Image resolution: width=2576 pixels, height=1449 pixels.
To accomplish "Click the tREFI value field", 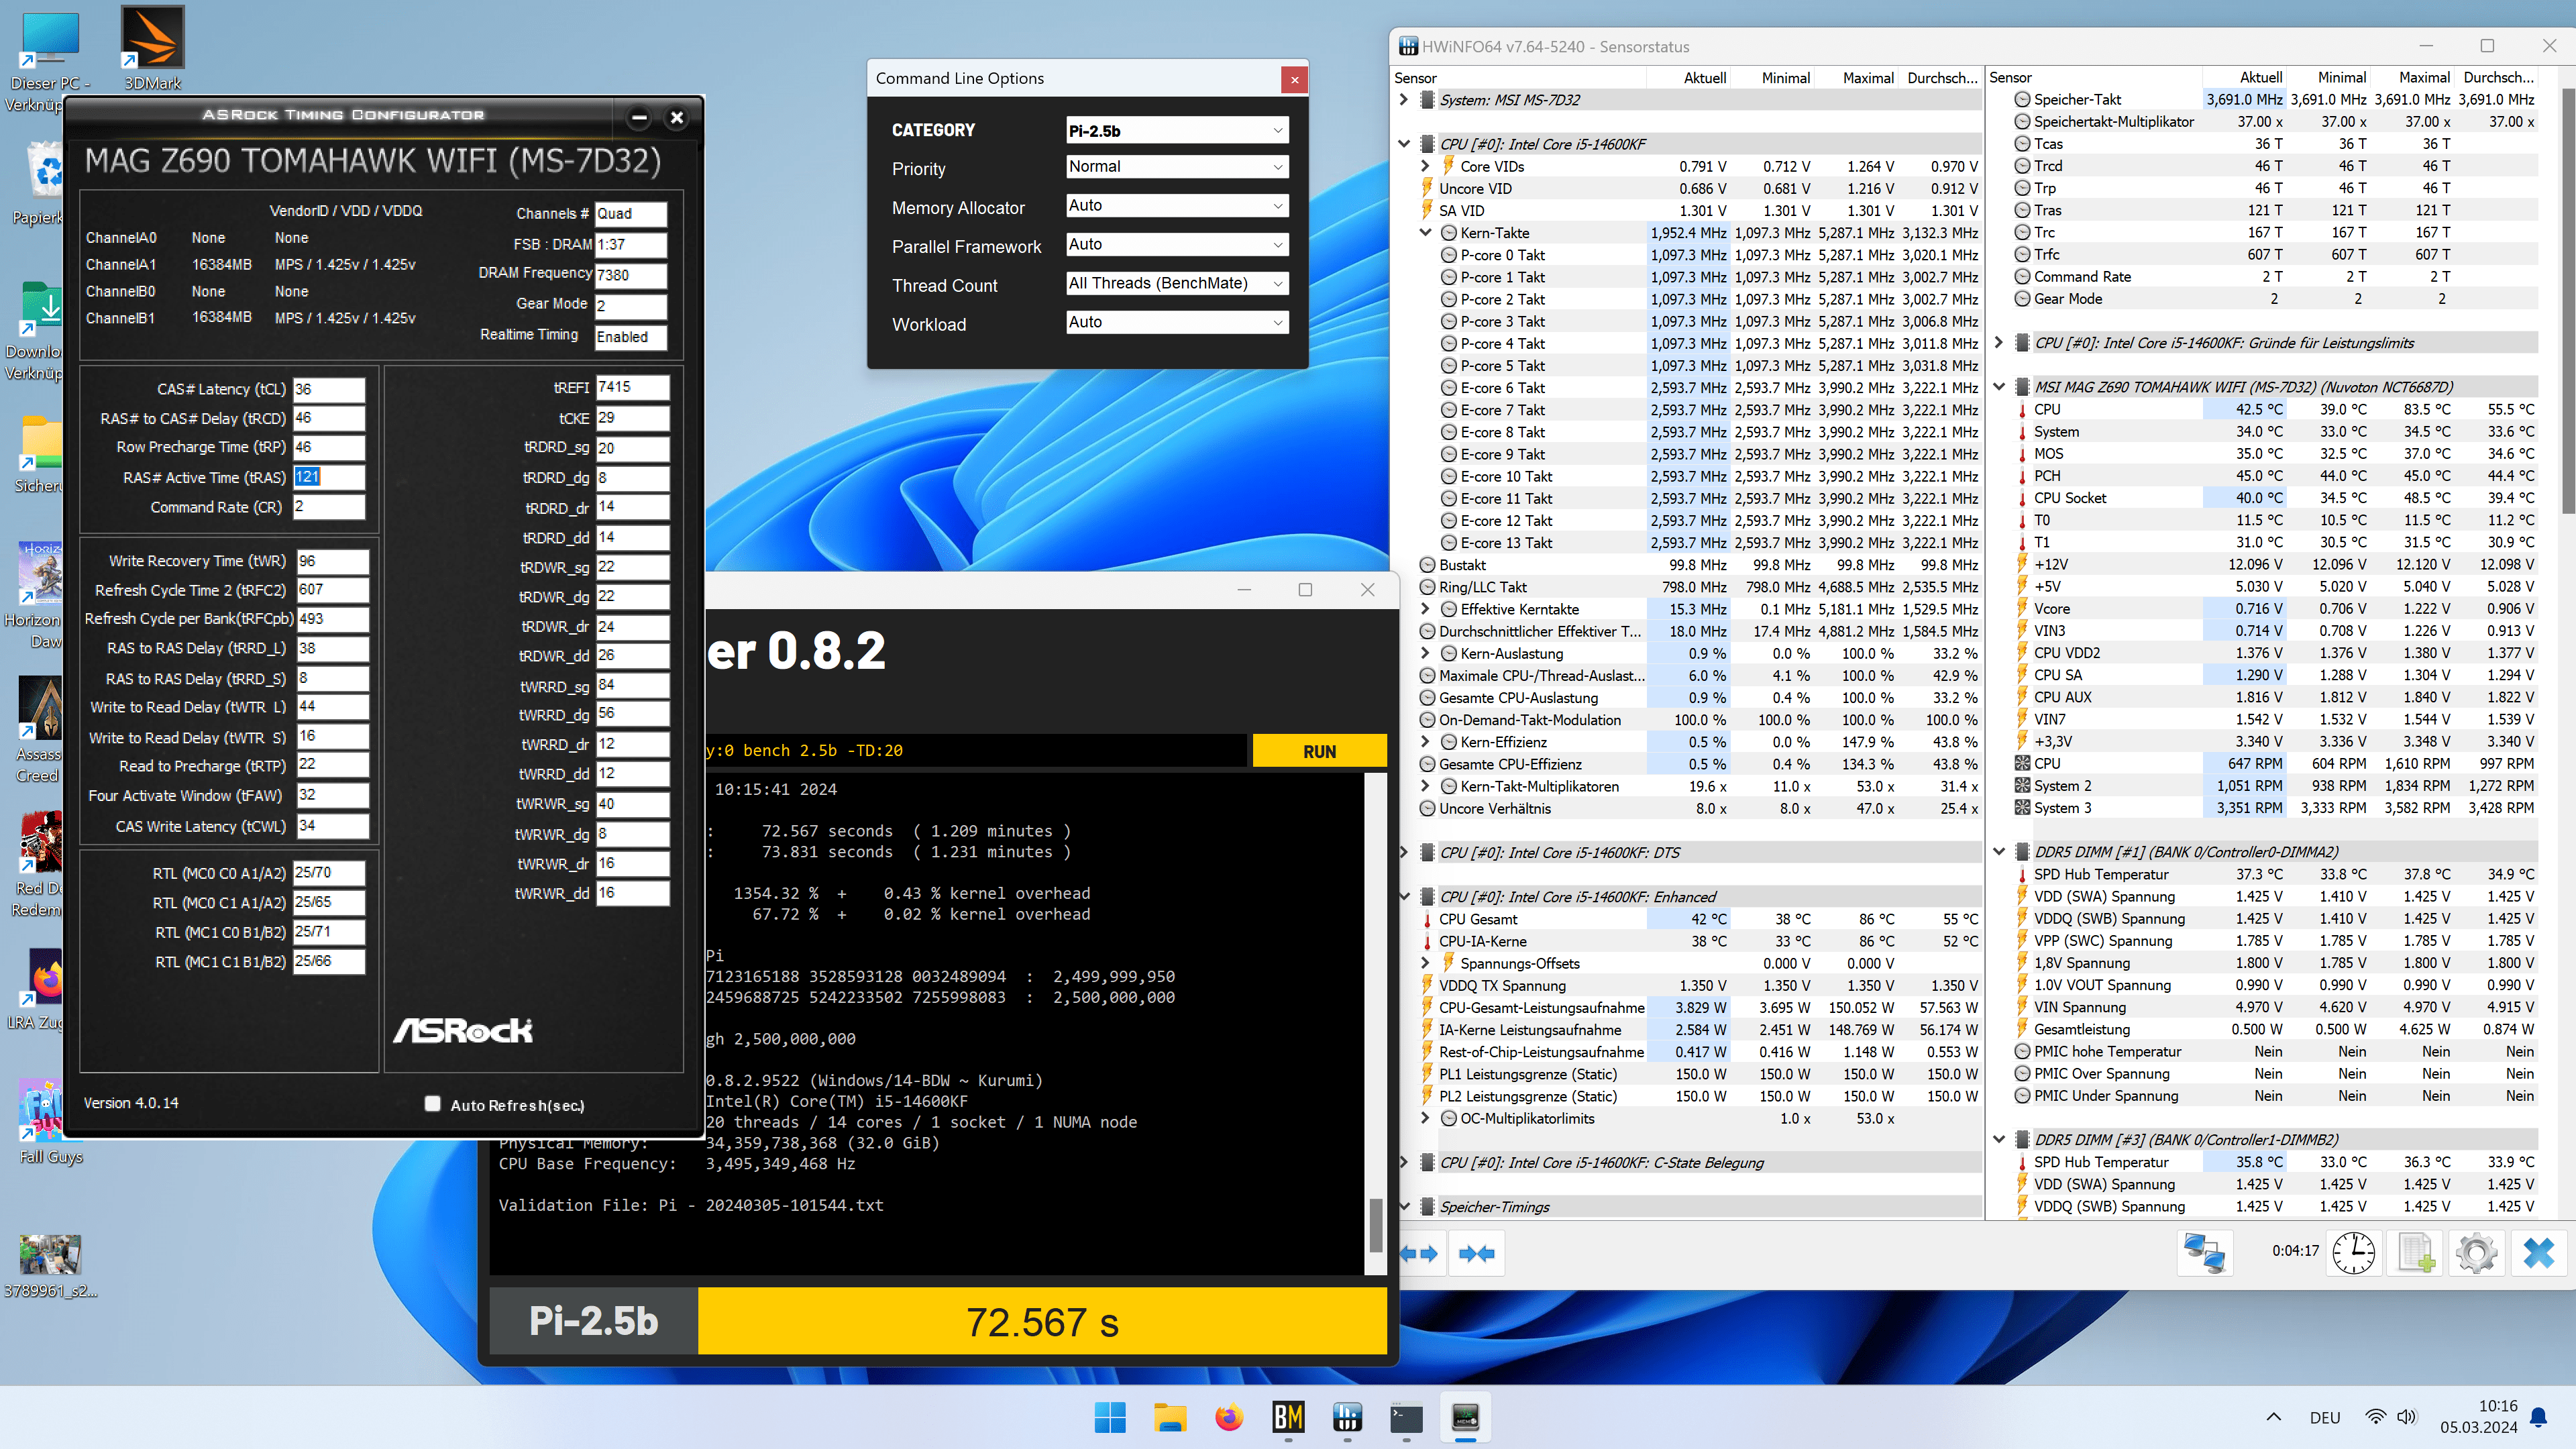I will (x=632, y=387).
